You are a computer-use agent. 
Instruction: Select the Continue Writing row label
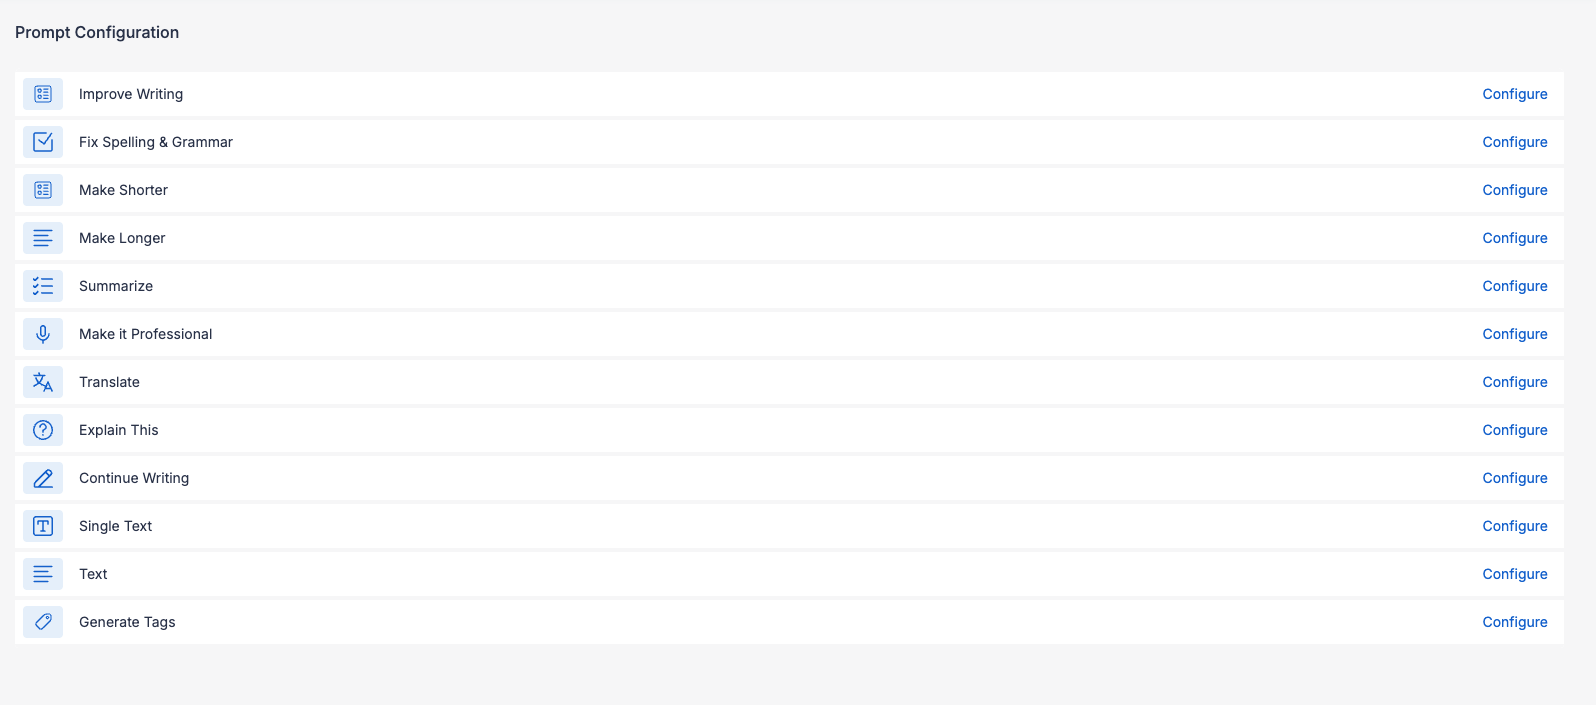134,478
